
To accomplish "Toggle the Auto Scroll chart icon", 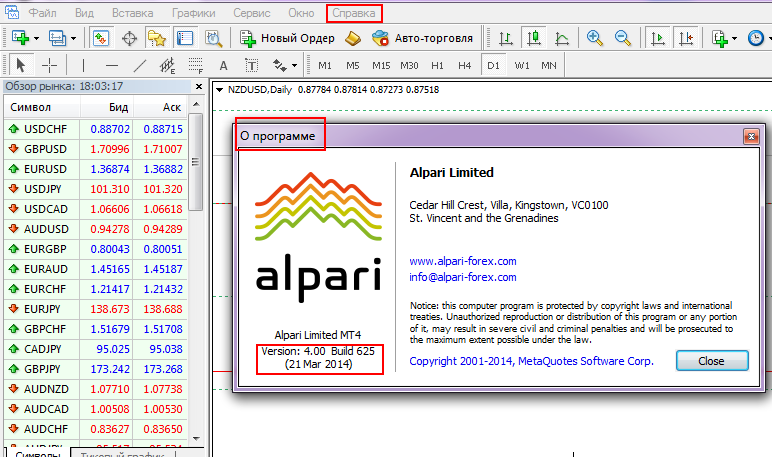I will (x=658, y=38).
